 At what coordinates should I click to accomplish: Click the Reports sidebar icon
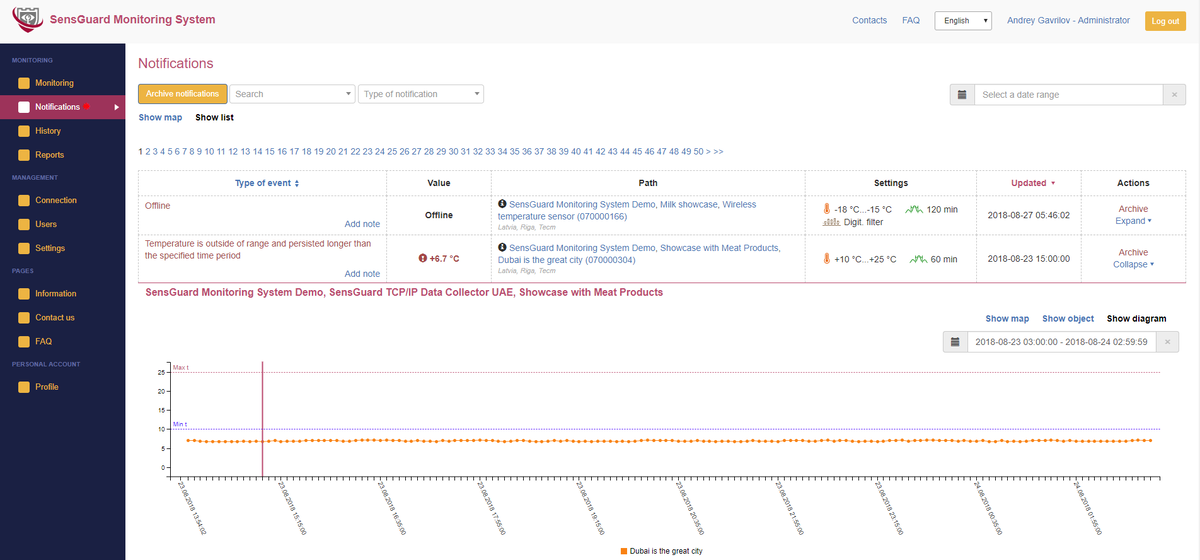25,155
